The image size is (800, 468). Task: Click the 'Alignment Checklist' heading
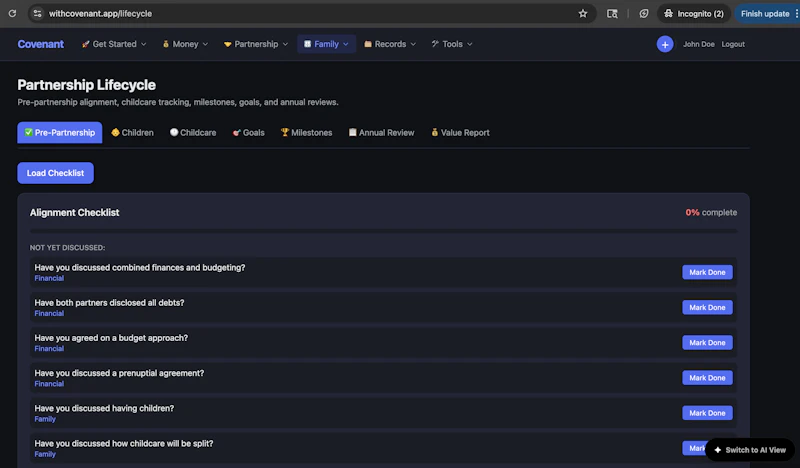(x=74, y=212)
